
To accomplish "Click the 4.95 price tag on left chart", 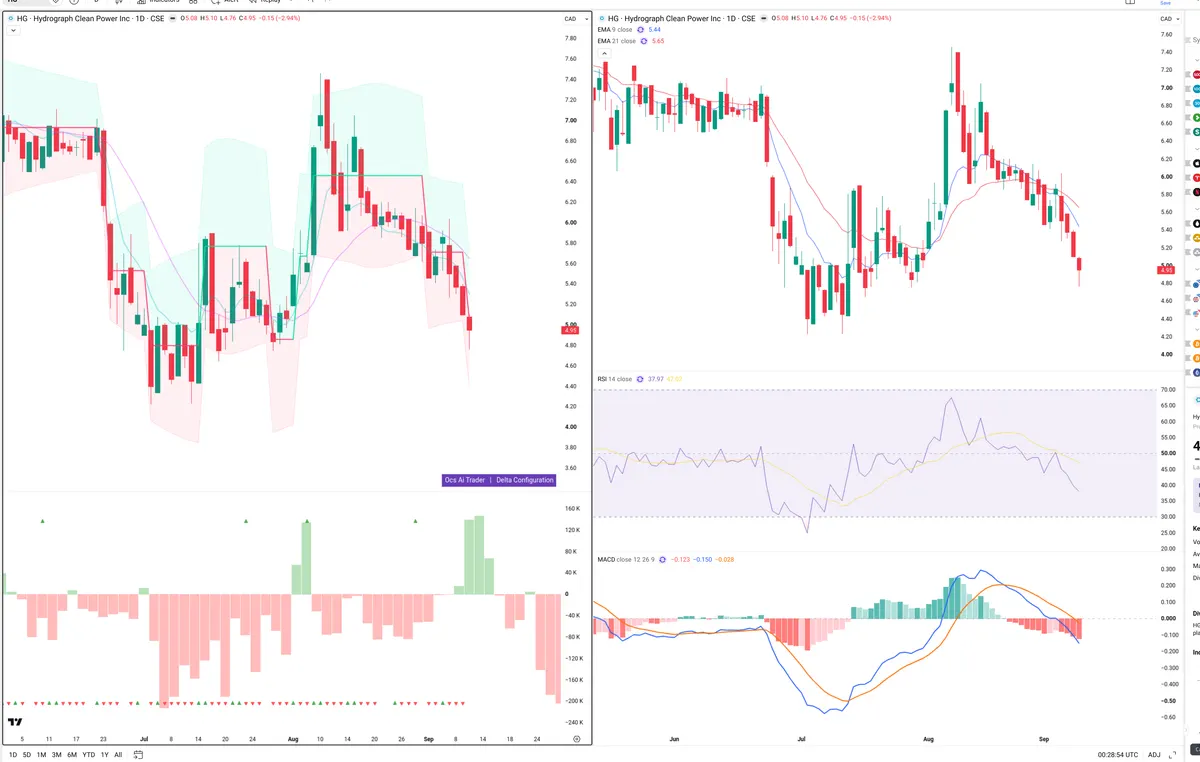I will coord(570,330).
